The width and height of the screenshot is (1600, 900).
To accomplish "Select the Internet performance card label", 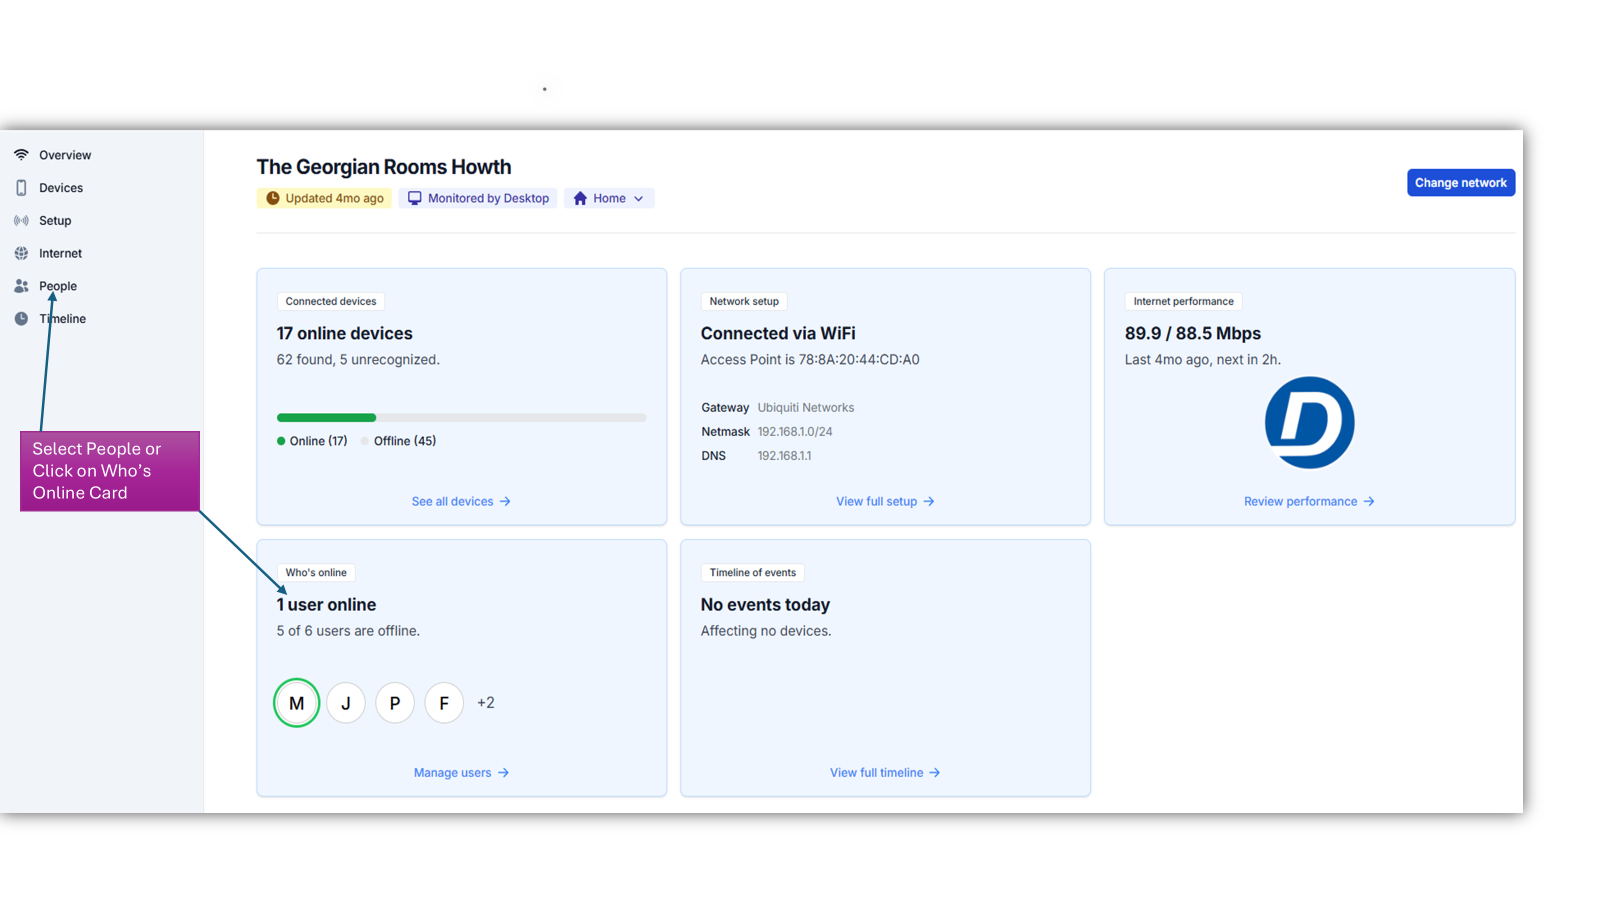I will click(x=1184, y=301).
